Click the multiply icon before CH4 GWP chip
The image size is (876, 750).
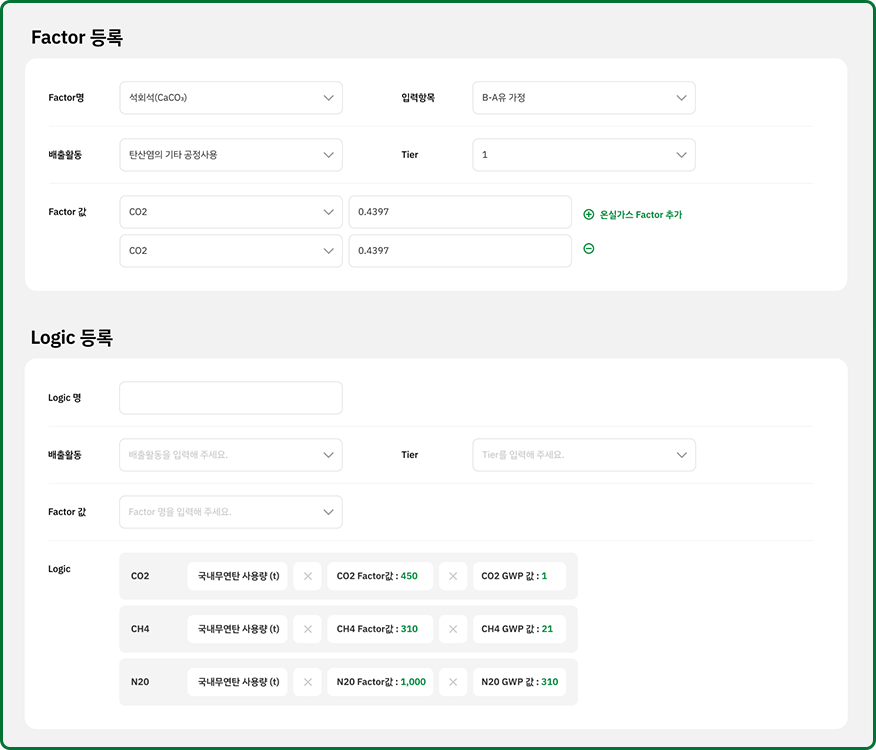click(x=453, y=629)
